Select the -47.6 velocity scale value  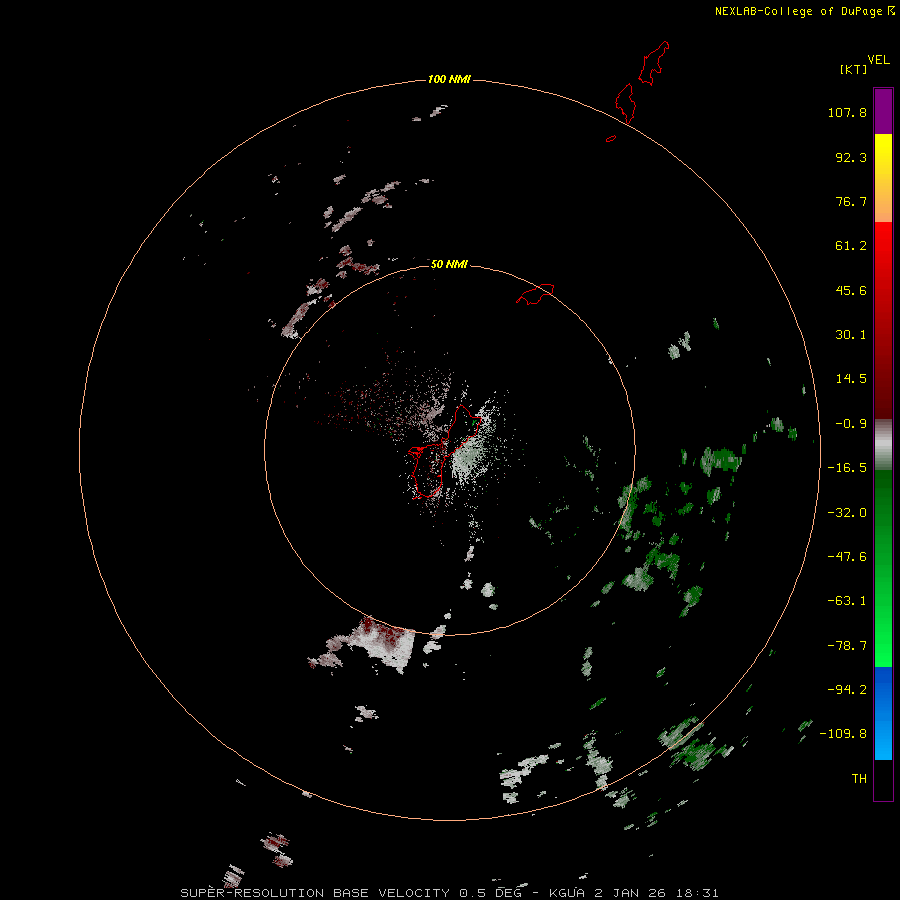(847, 557)
